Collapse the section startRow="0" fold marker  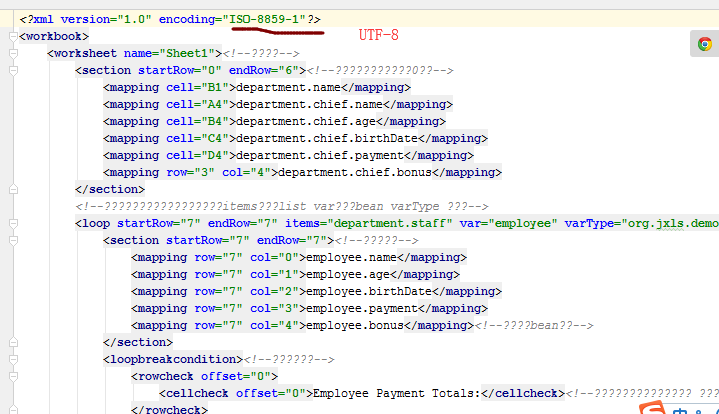(13, 70)
